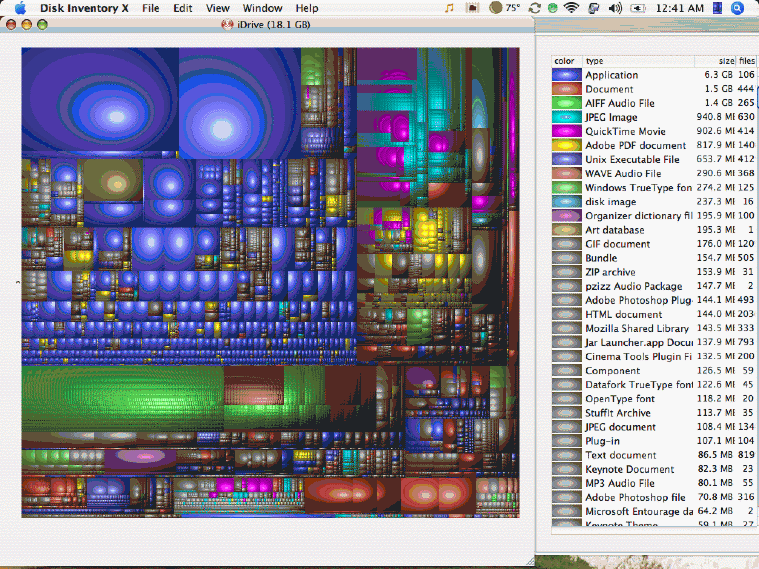This screenshot has width=759, height=569.
Task: Open the Wi-Fi status menu
Action: point(572,8)
